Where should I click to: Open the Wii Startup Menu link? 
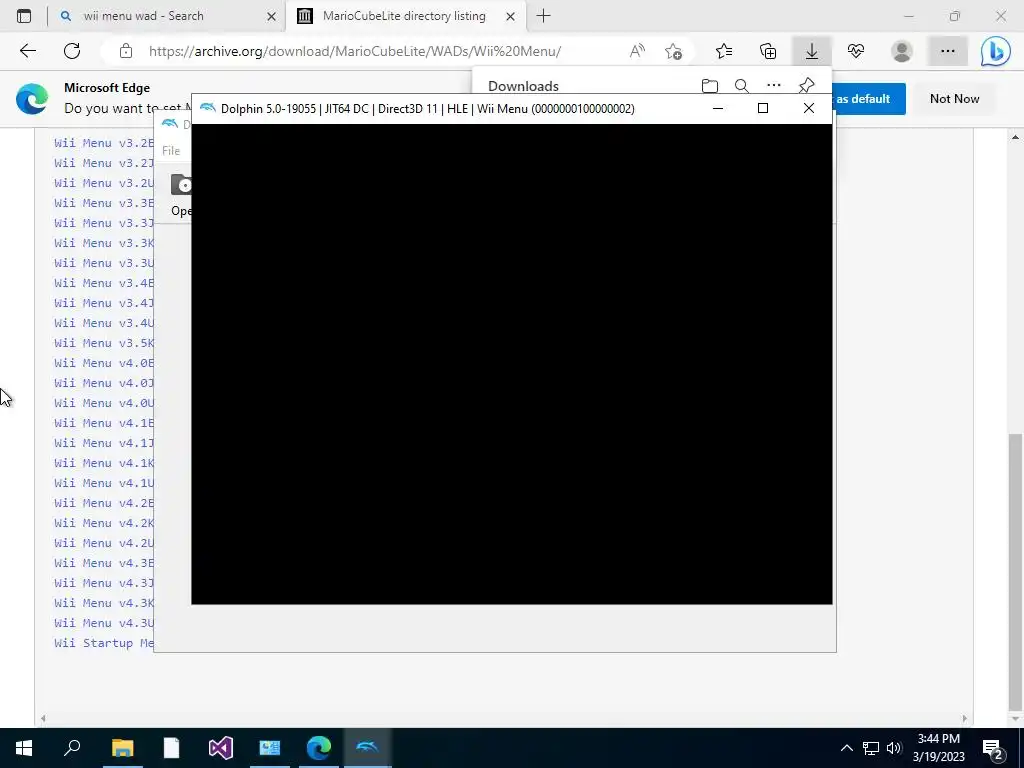pyautogui.click(x=104, y=643)
